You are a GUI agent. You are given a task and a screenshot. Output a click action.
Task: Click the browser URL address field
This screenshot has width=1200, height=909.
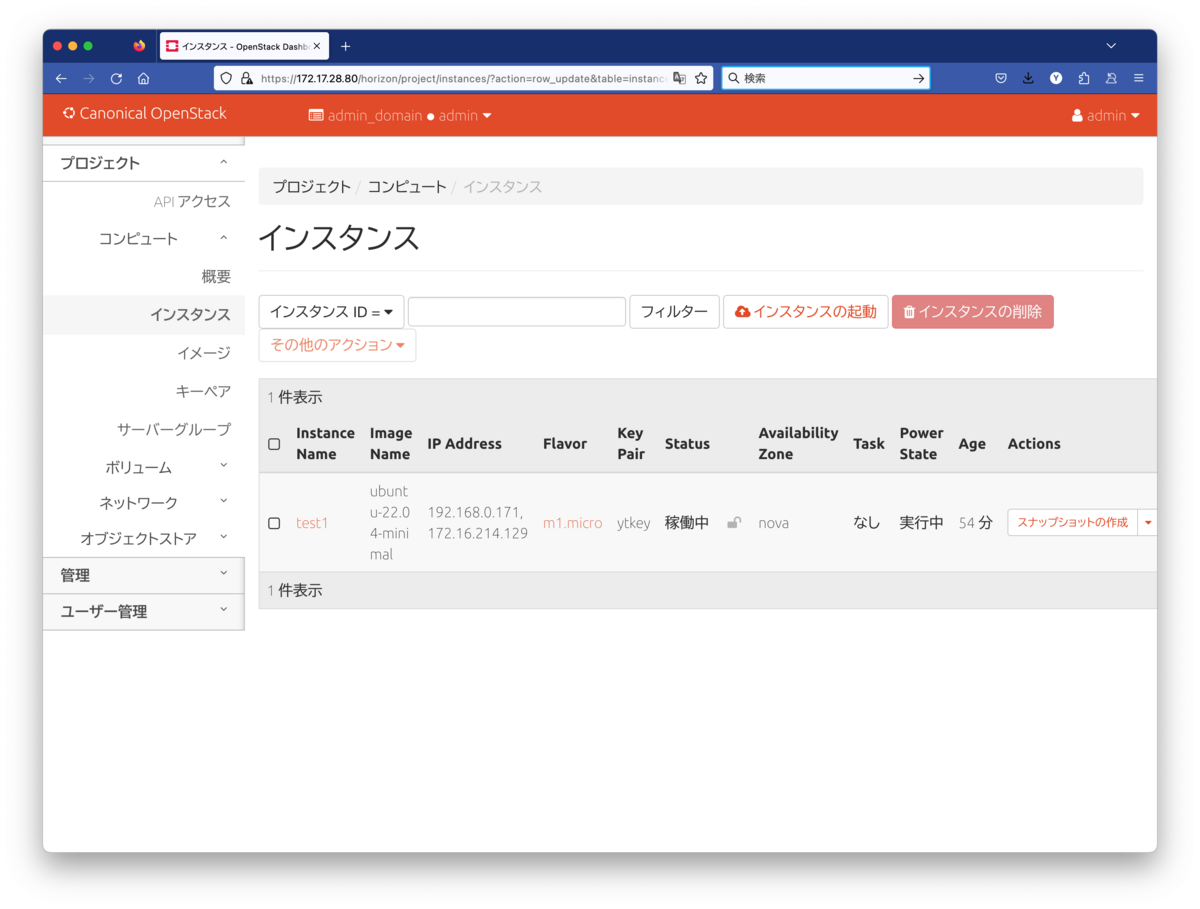click(463, 78)
